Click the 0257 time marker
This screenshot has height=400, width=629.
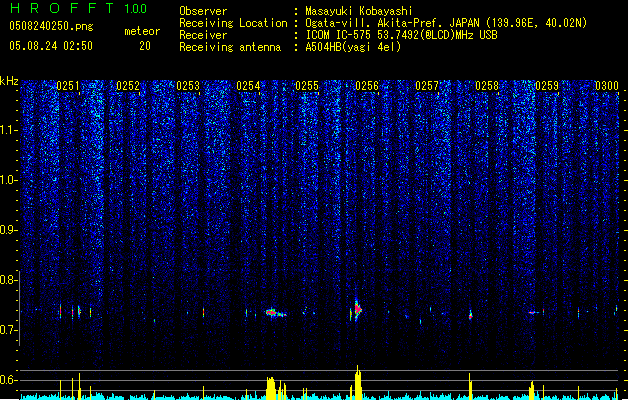[427, 86]
